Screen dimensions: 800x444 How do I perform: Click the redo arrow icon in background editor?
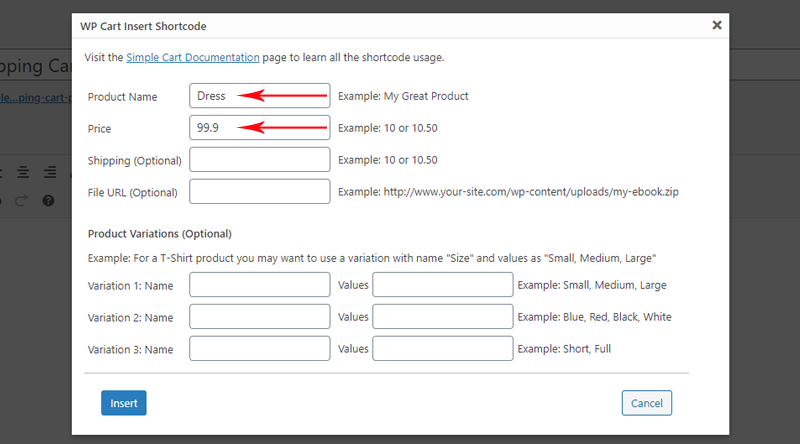point(21,201)
